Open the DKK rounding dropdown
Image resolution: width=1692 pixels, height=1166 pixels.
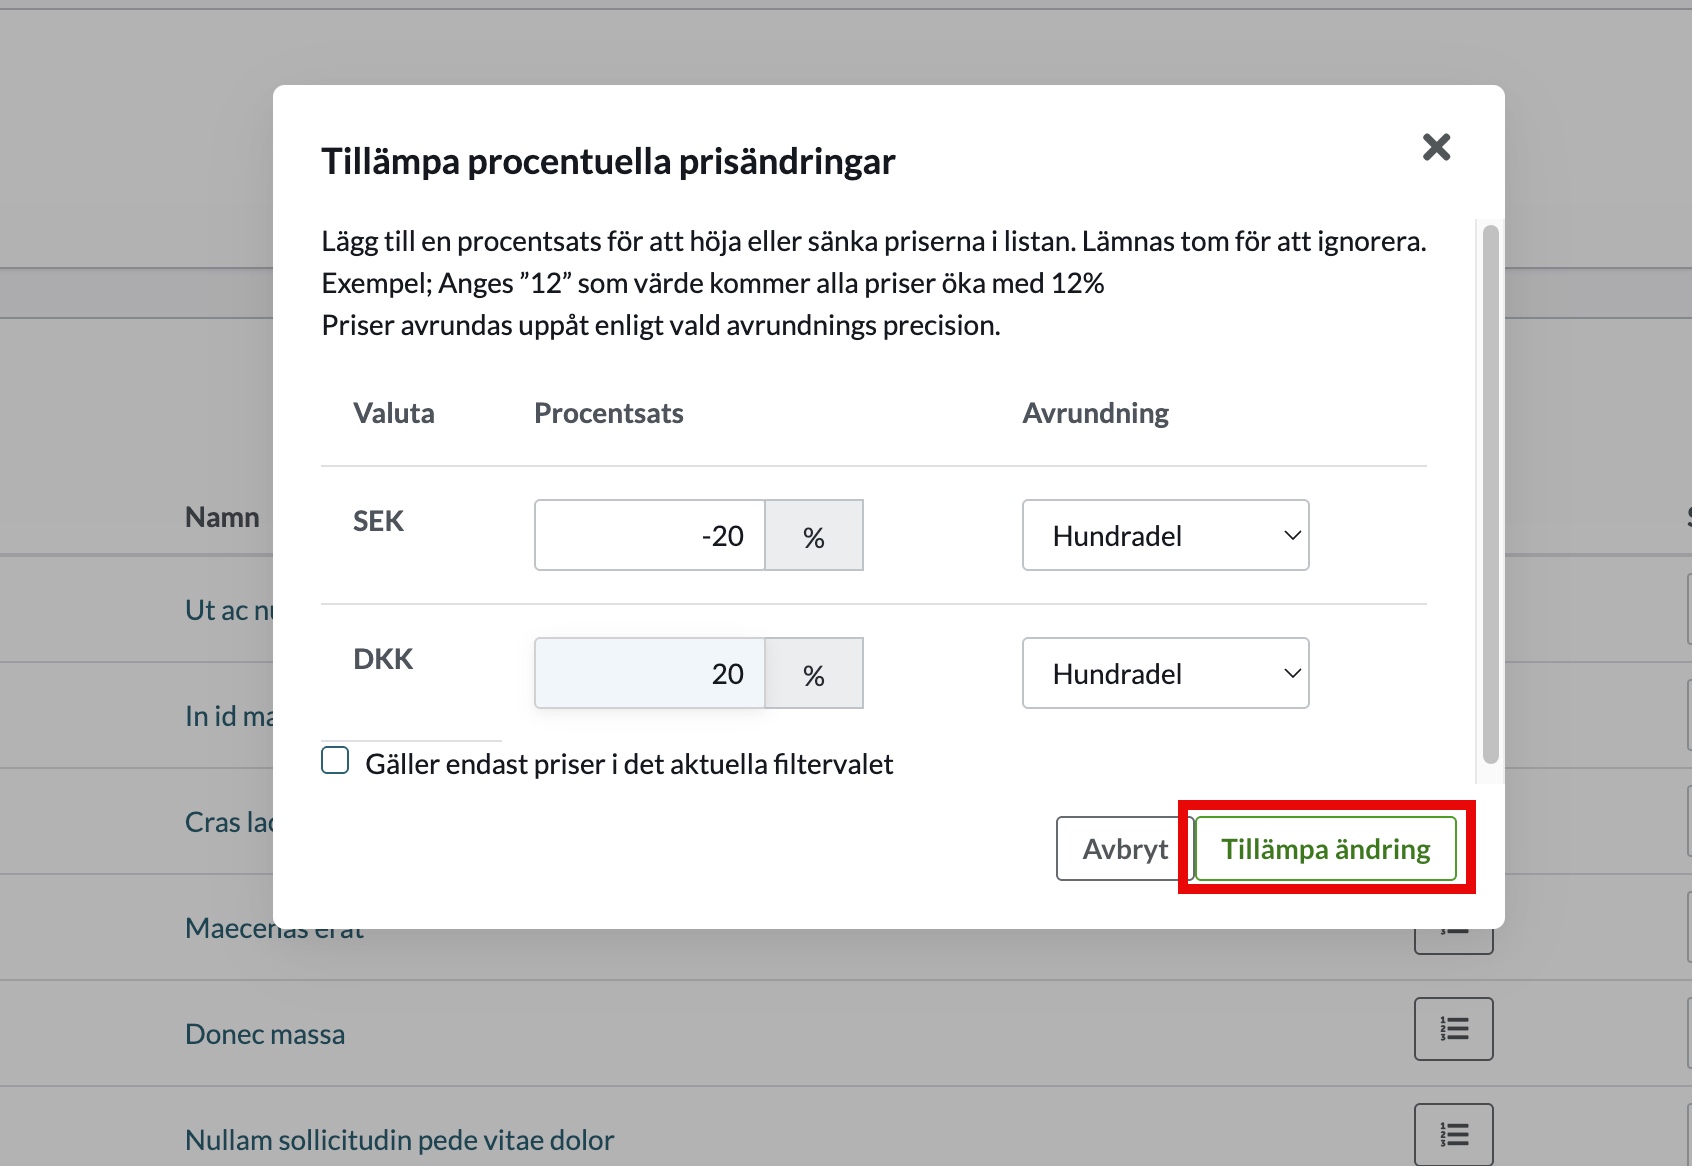click(x=1165, y=674)
